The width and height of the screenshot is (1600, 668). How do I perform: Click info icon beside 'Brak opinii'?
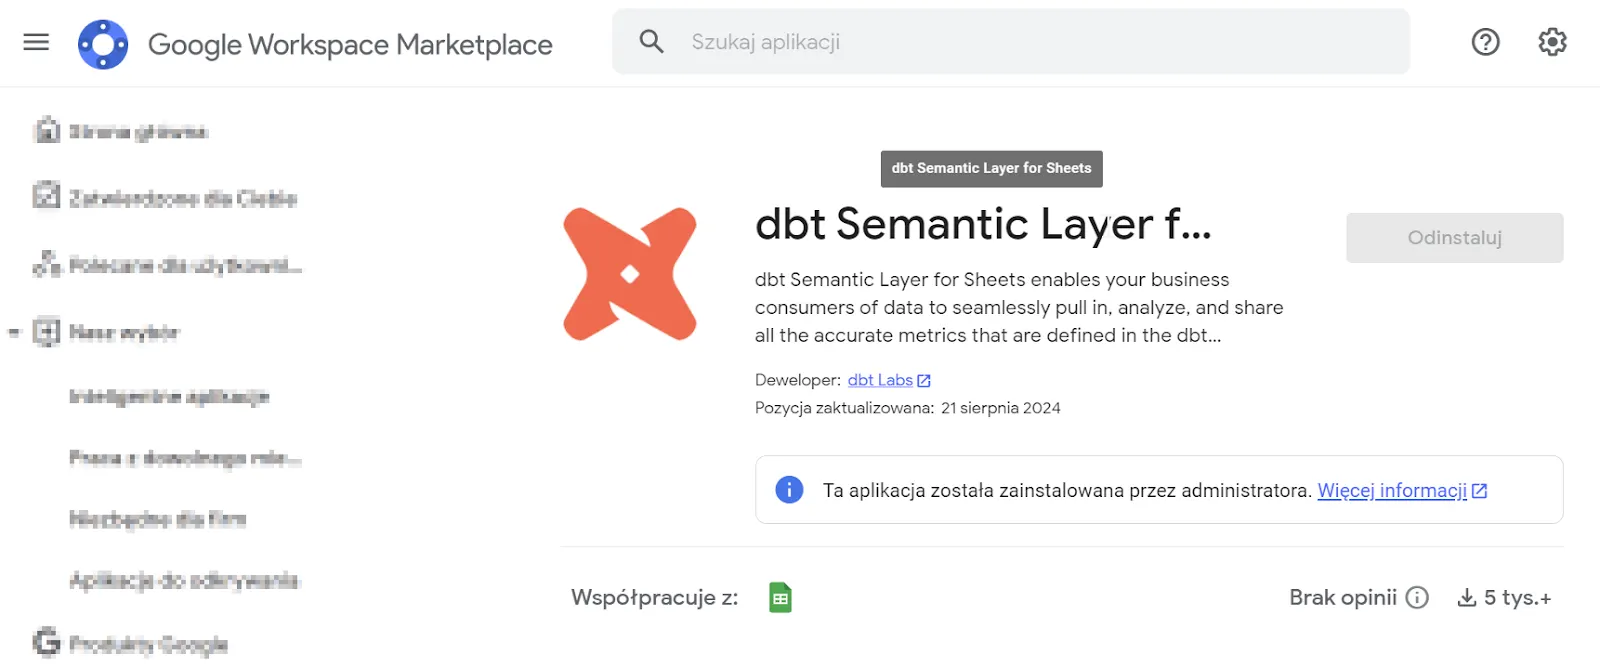click(x=1417, y=598)
